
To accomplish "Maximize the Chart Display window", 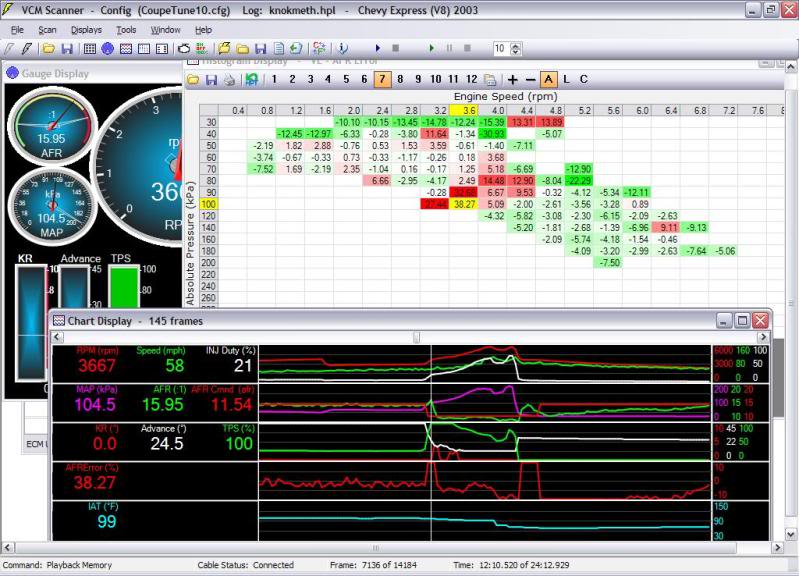I will pyautogui.click(x=742, y=320).
